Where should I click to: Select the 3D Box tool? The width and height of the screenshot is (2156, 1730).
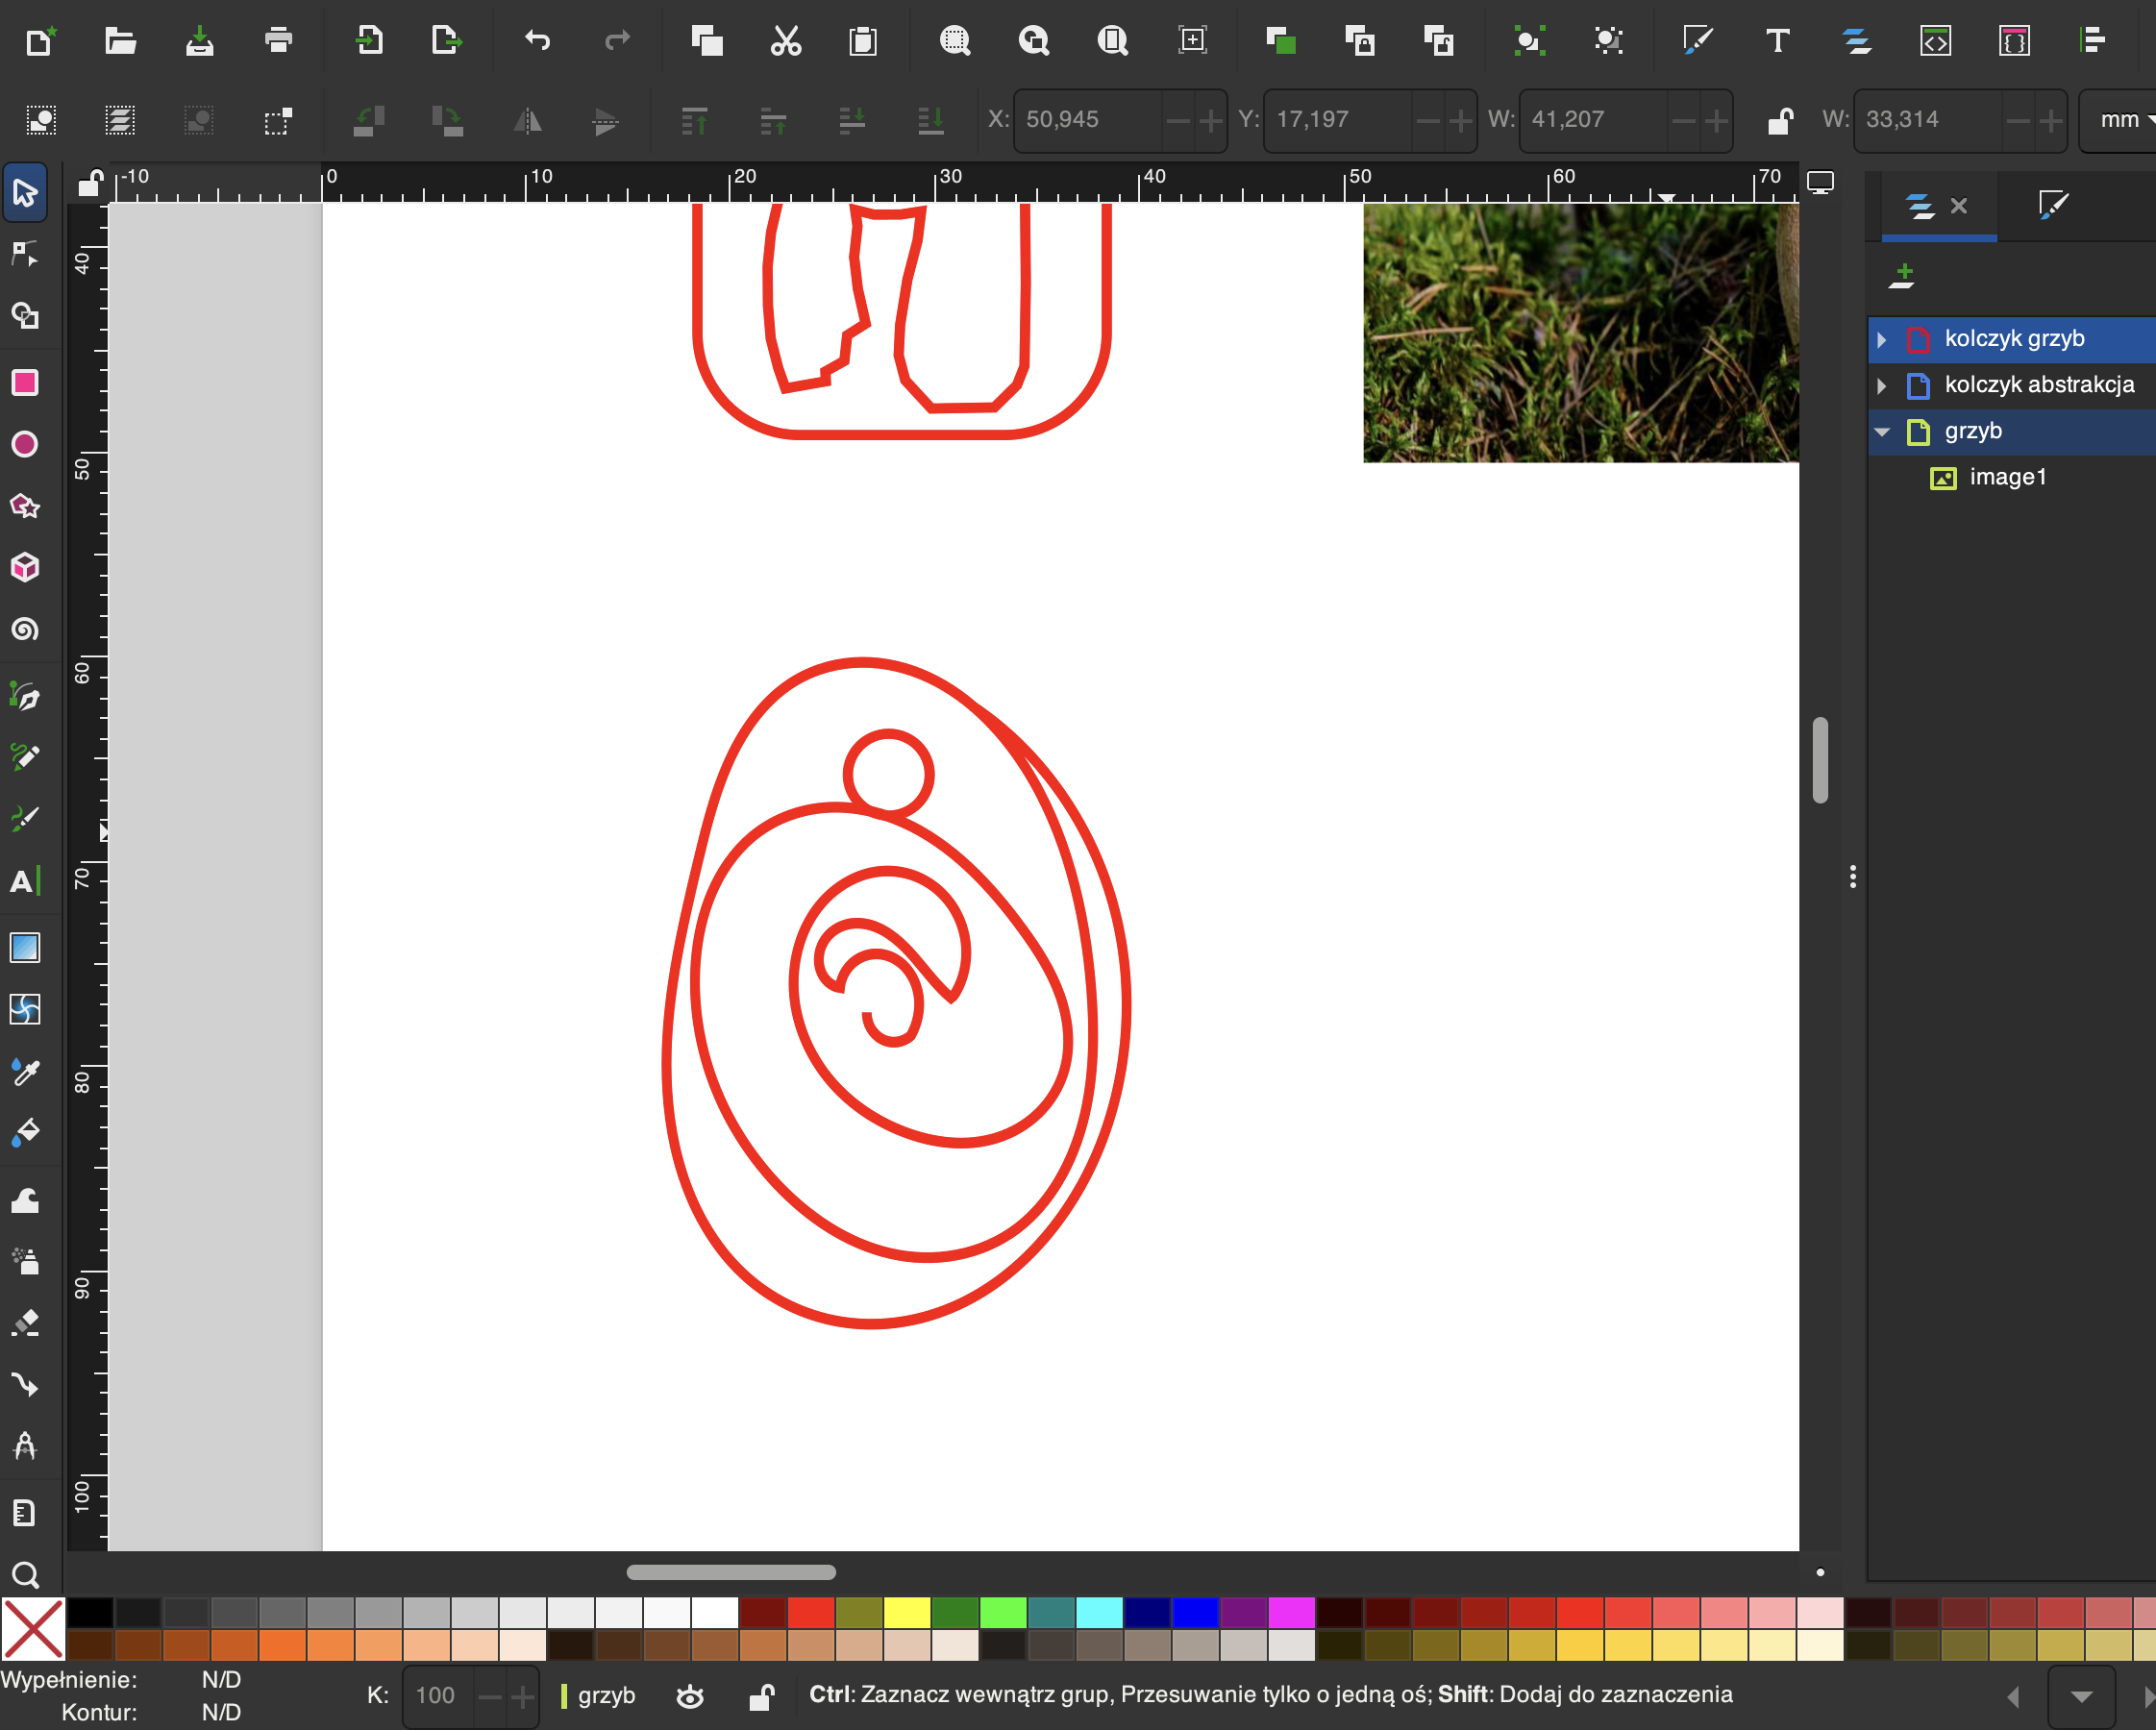point(25,568)
